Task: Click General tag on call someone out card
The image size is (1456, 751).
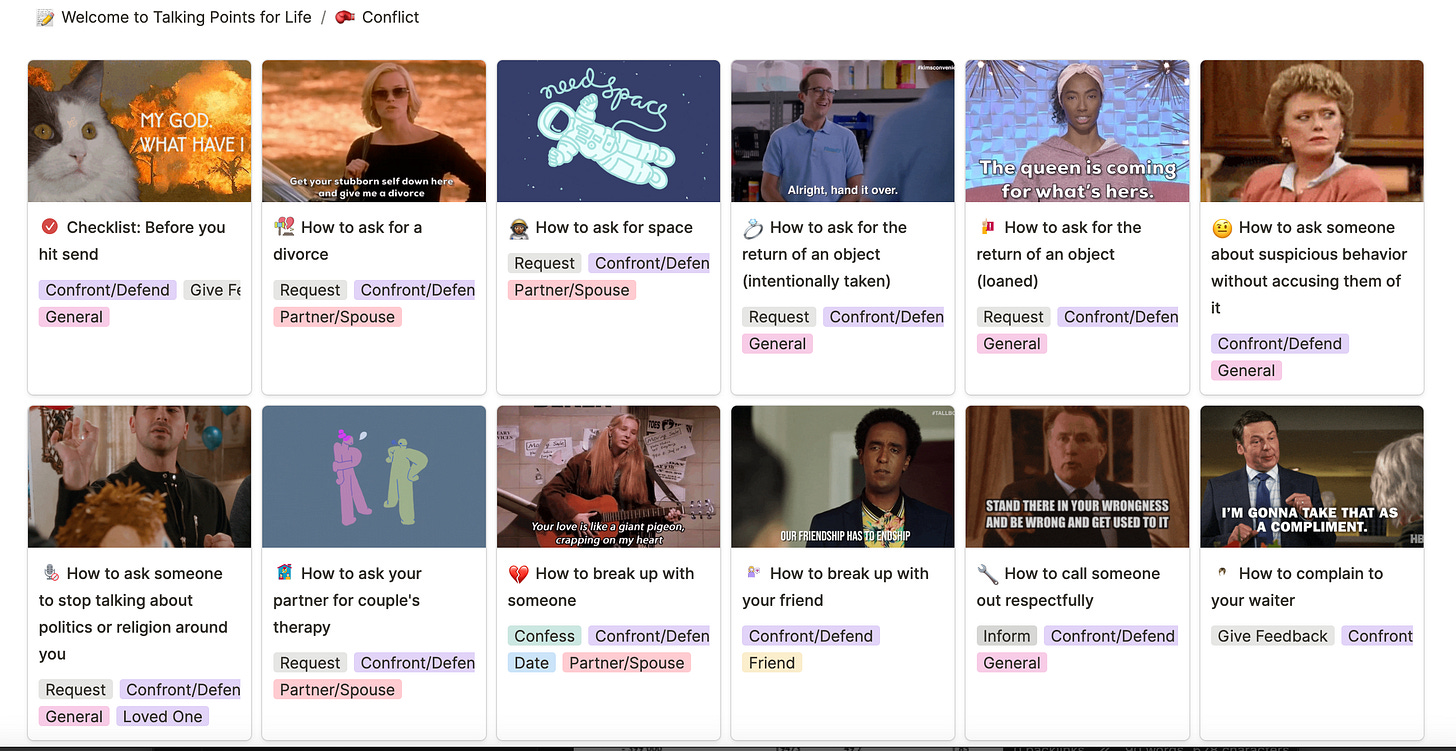Action: [x=1012, y=663]
